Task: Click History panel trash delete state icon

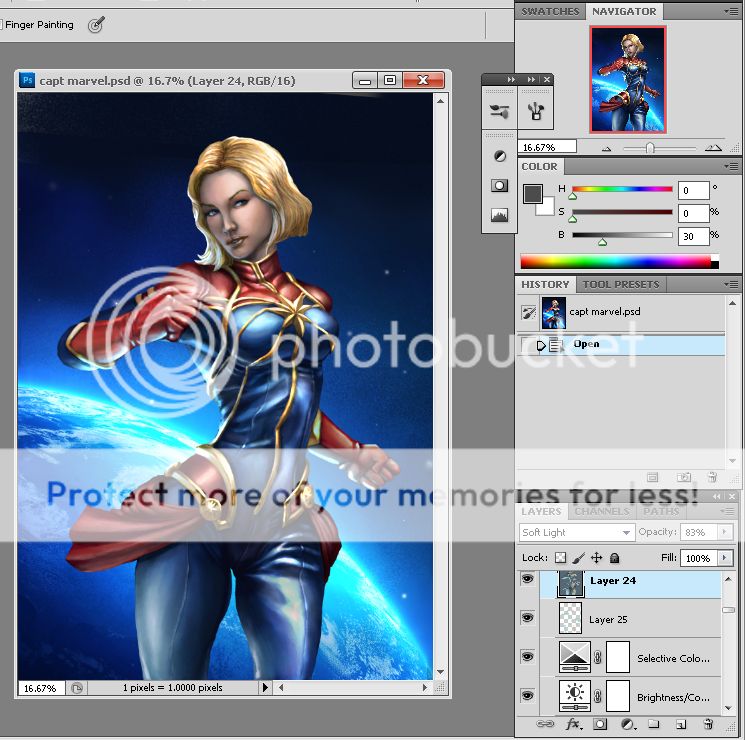Action: coord(712,477)
